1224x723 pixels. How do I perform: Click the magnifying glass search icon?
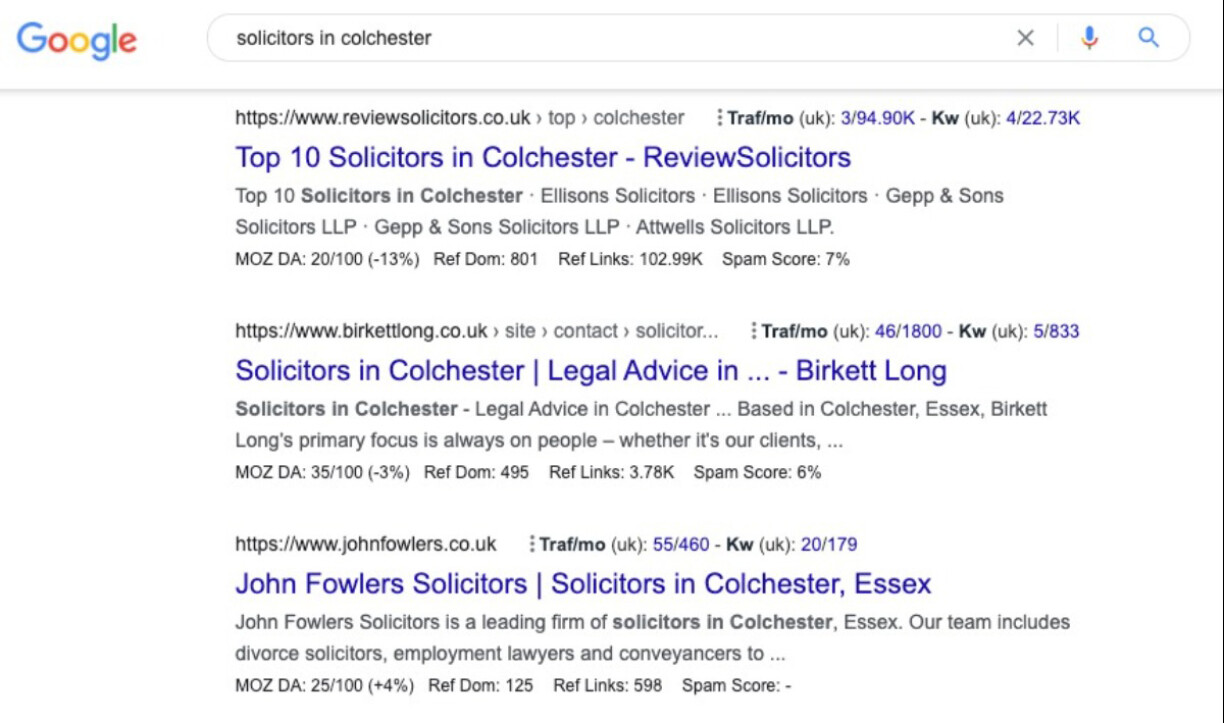point(1148,37)
